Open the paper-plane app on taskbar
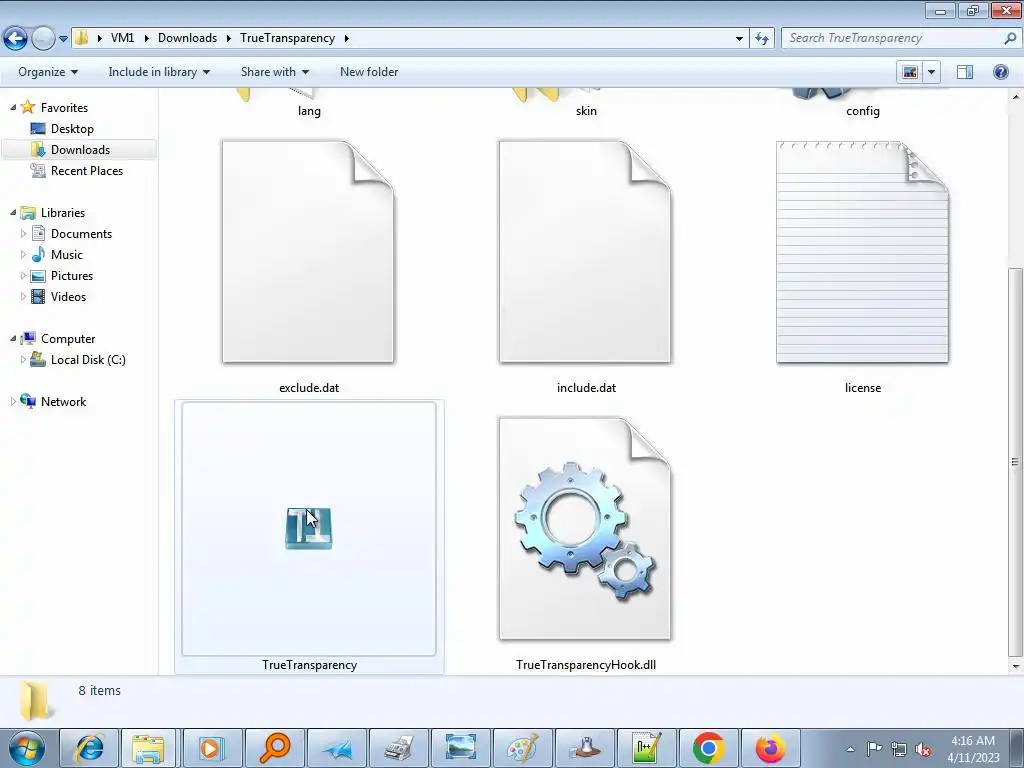The image size is (1024, 768). (336, 748)
